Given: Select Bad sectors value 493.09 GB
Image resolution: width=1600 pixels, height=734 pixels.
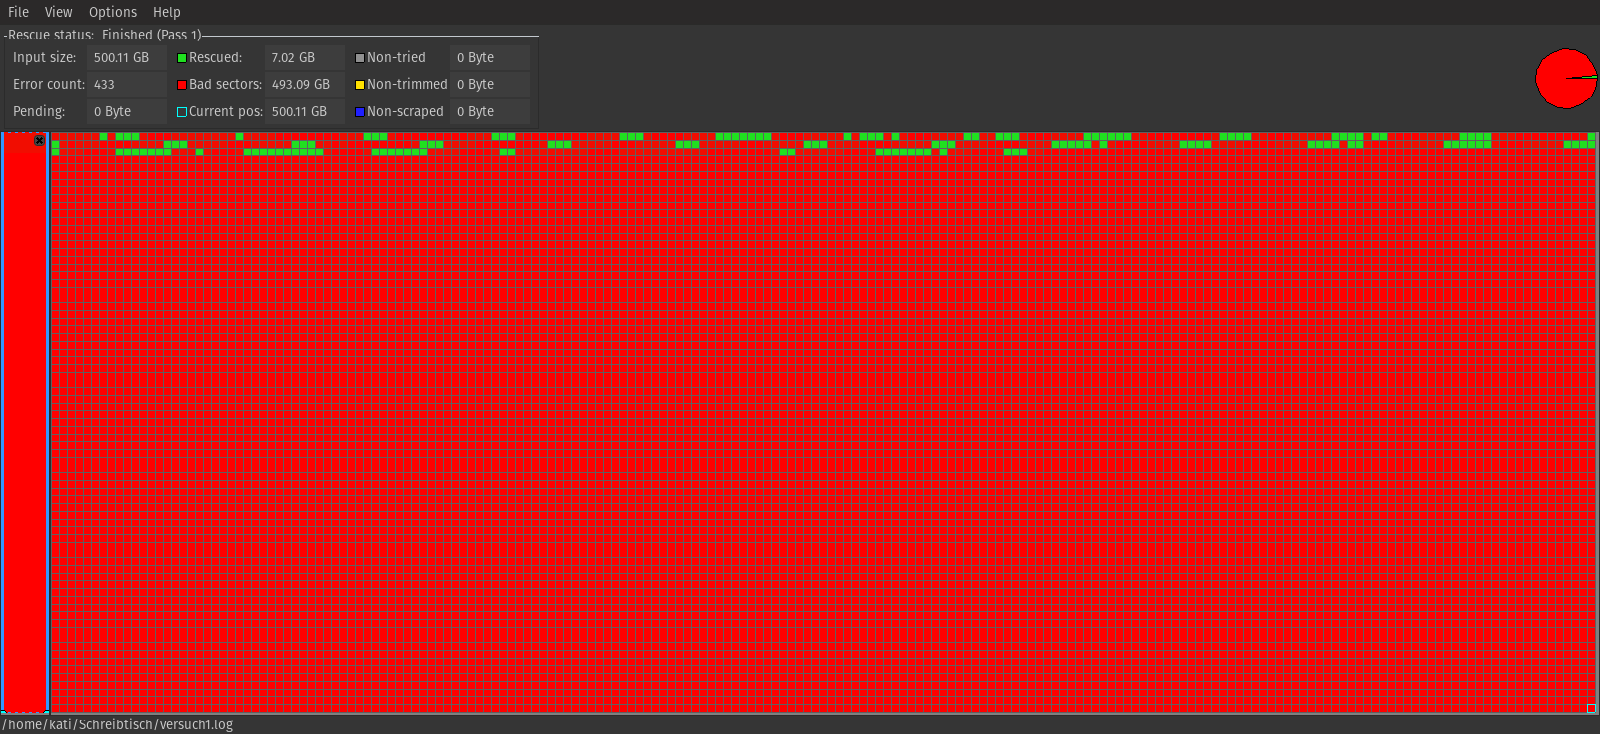Looking at the screenshot, I should [304, 85].
